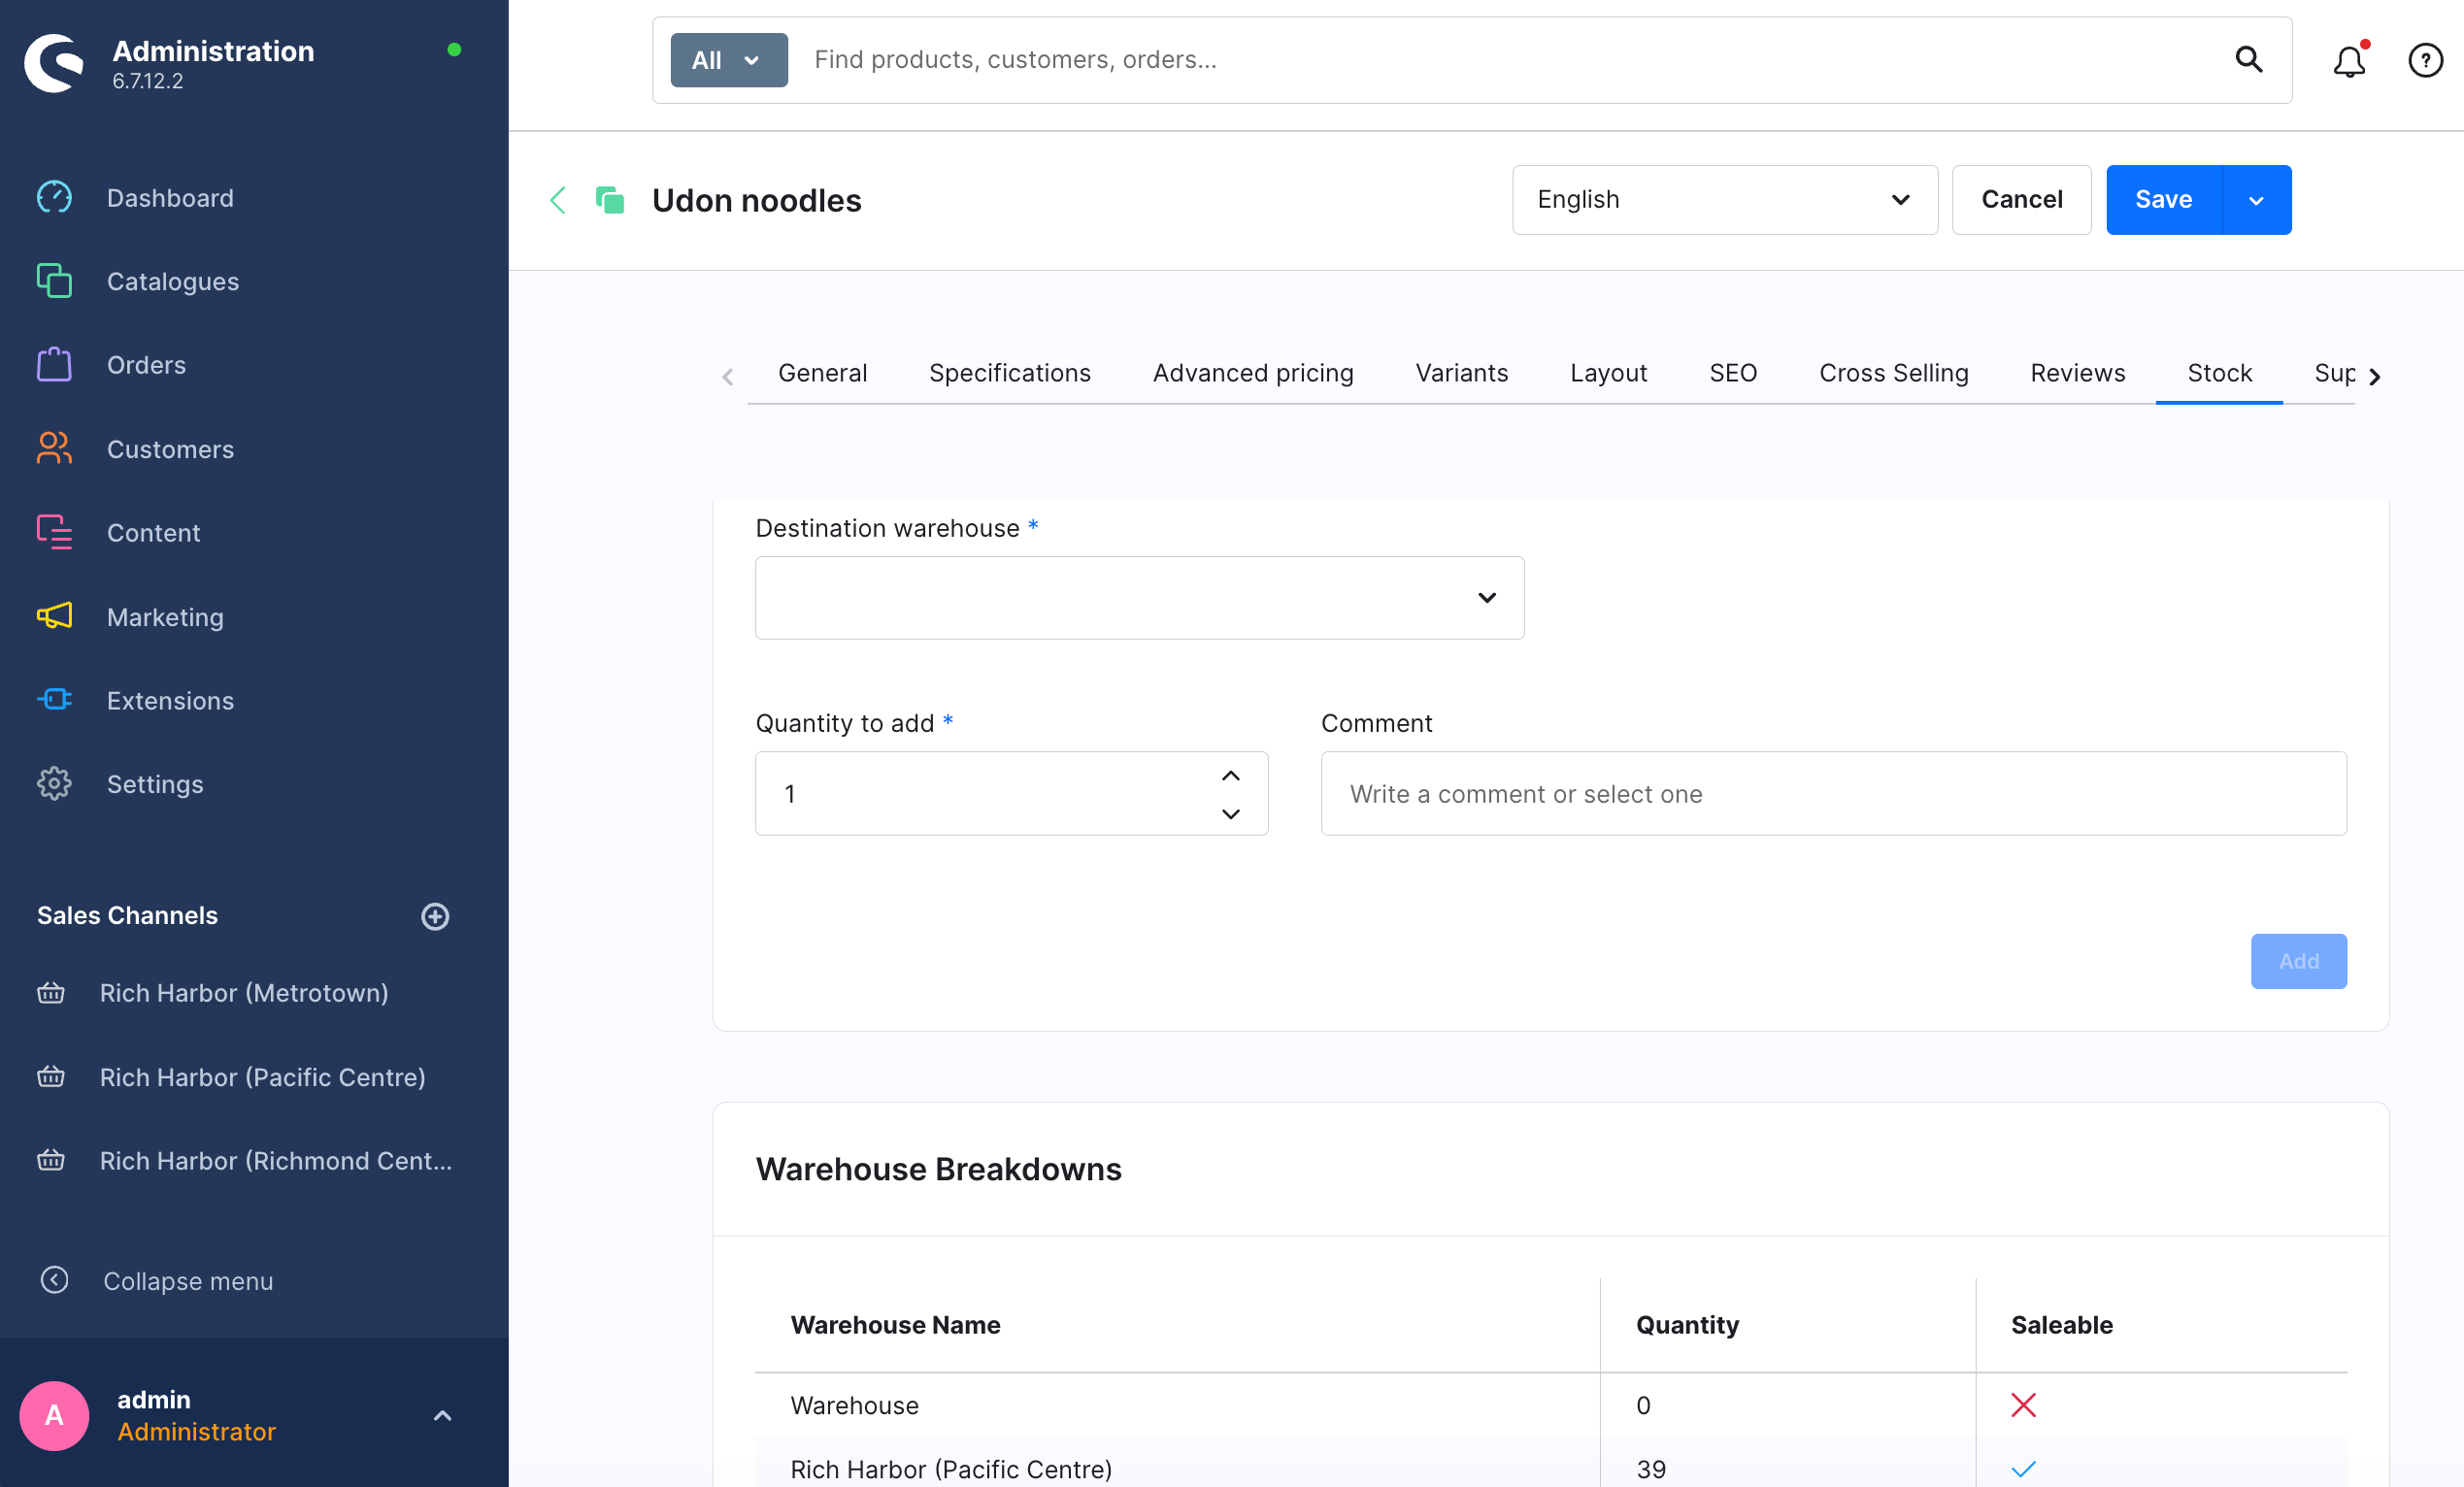Click the Quantity column header
Screen dimensions: 2464x1487
pyautogui.click(x=1687, y=1325)
